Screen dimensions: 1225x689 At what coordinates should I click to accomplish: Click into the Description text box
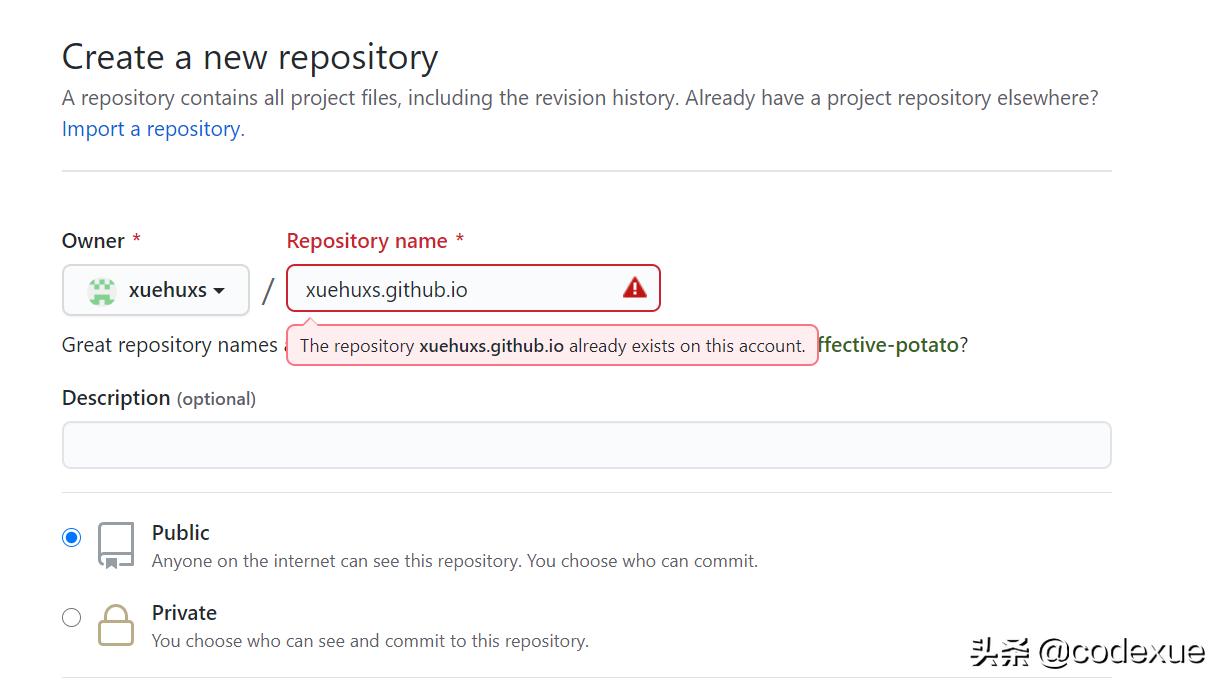(586, 445)
